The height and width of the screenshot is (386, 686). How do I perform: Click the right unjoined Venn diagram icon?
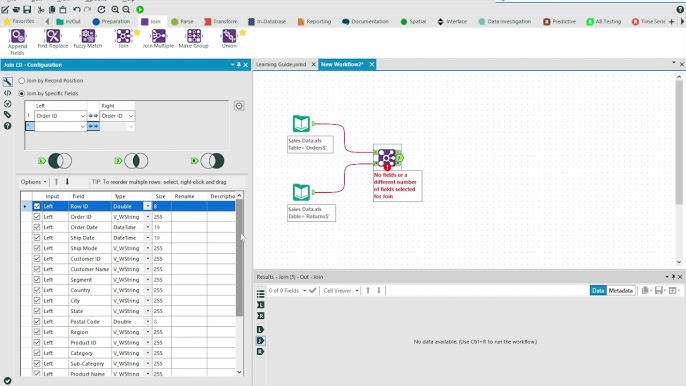pyautogui.click(x=213, y=161)
